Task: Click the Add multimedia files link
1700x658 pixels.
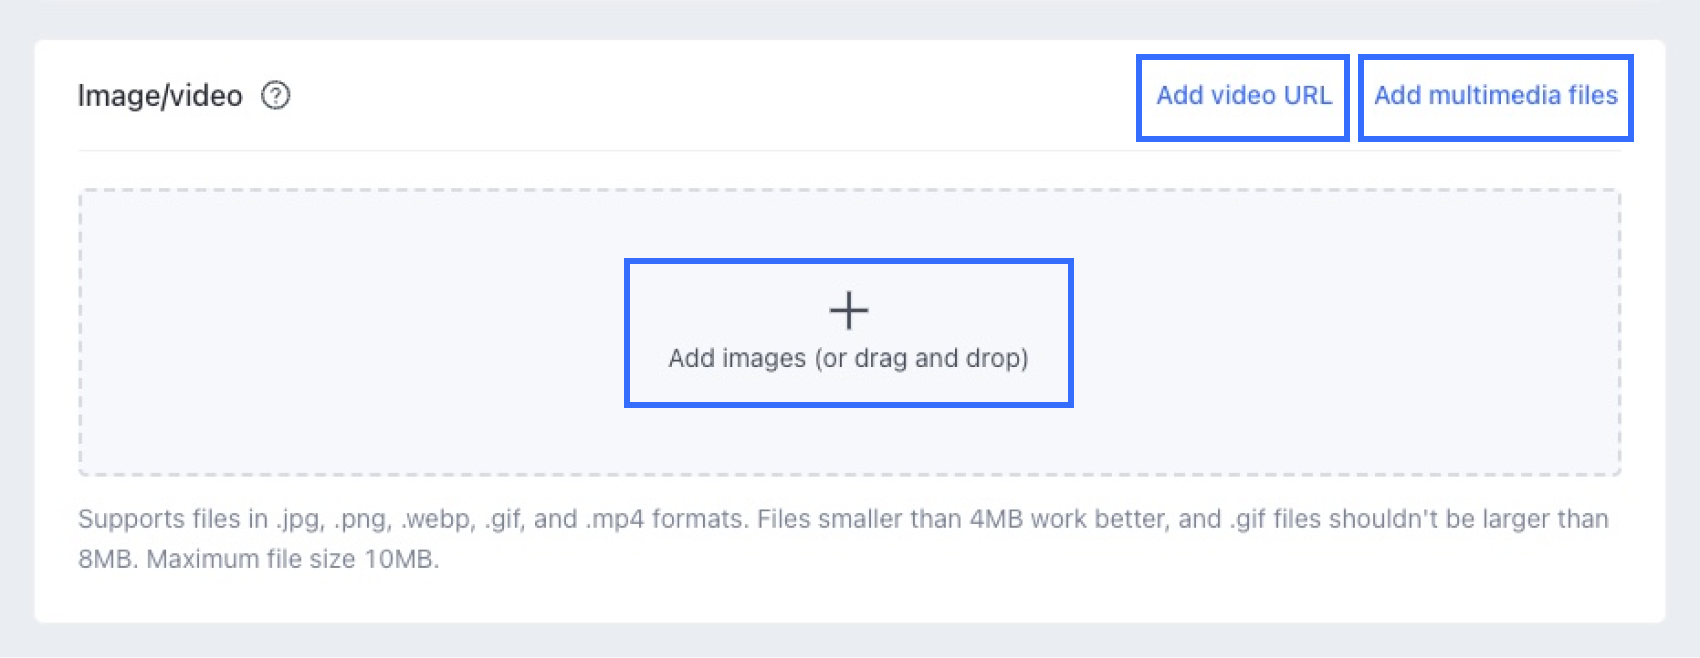Action: pos(1495,96)
